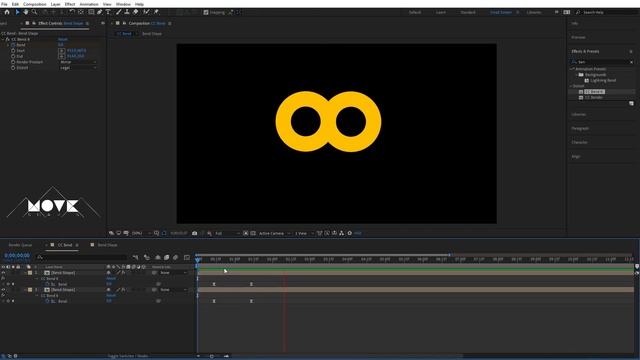Open the Animation menu
This screenshot has width=640, height=360.
click(x=89, y=4)
